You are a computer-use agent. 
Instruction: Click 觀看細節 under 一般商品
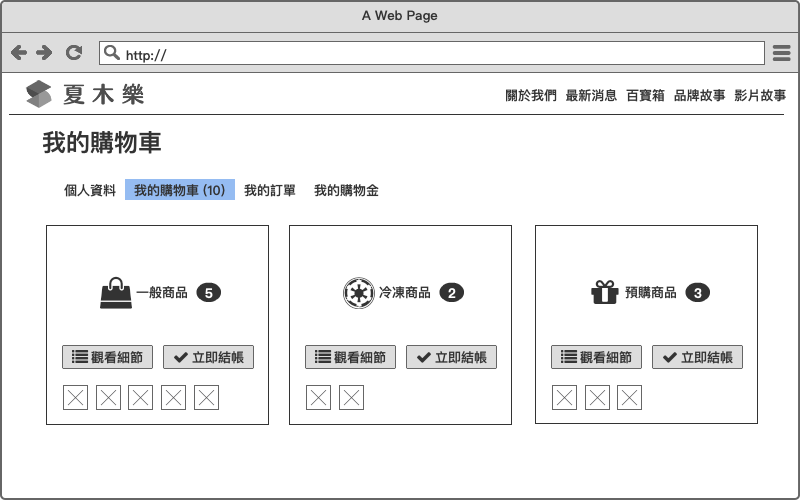108,357
